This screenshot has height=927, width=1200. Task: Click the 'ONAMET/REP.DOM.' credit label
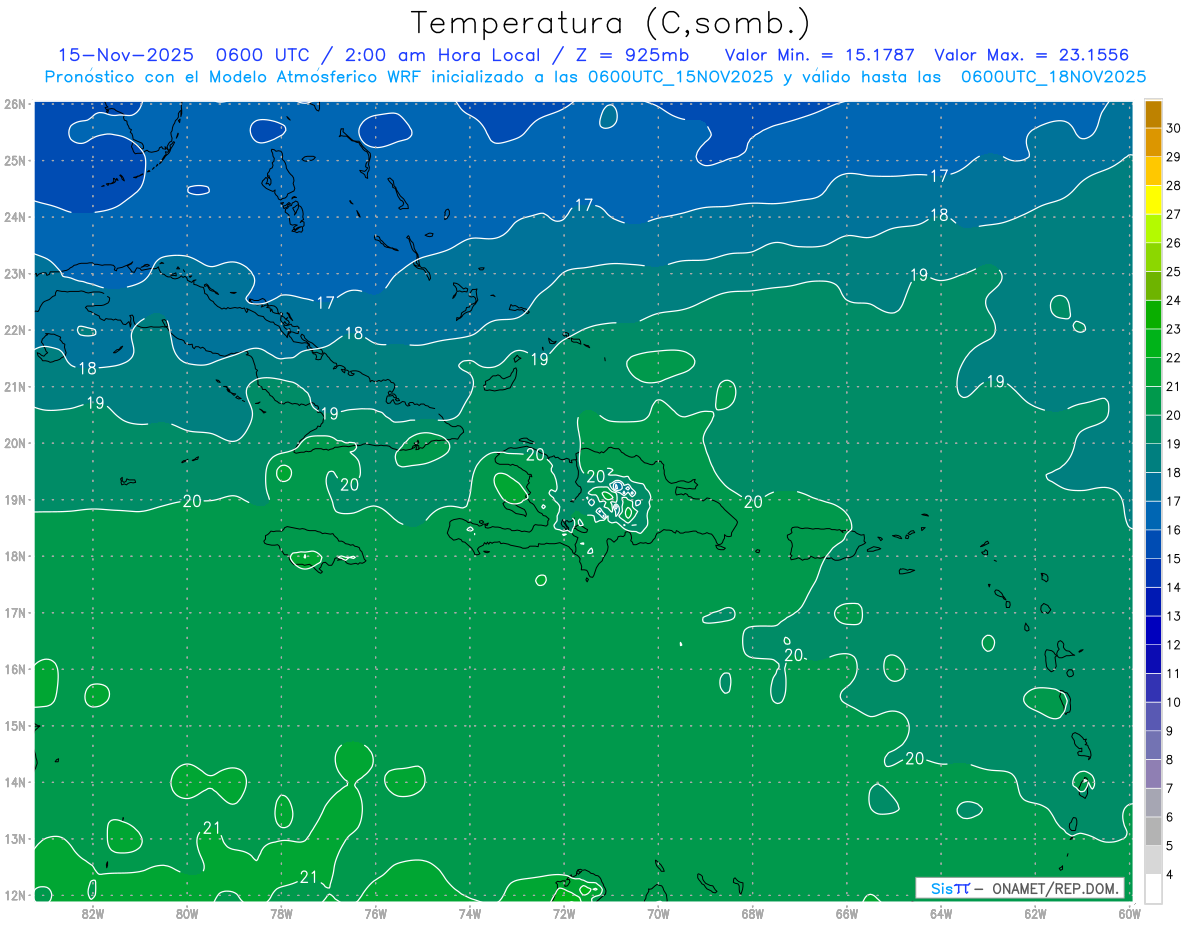click(x=1054, y=888)
